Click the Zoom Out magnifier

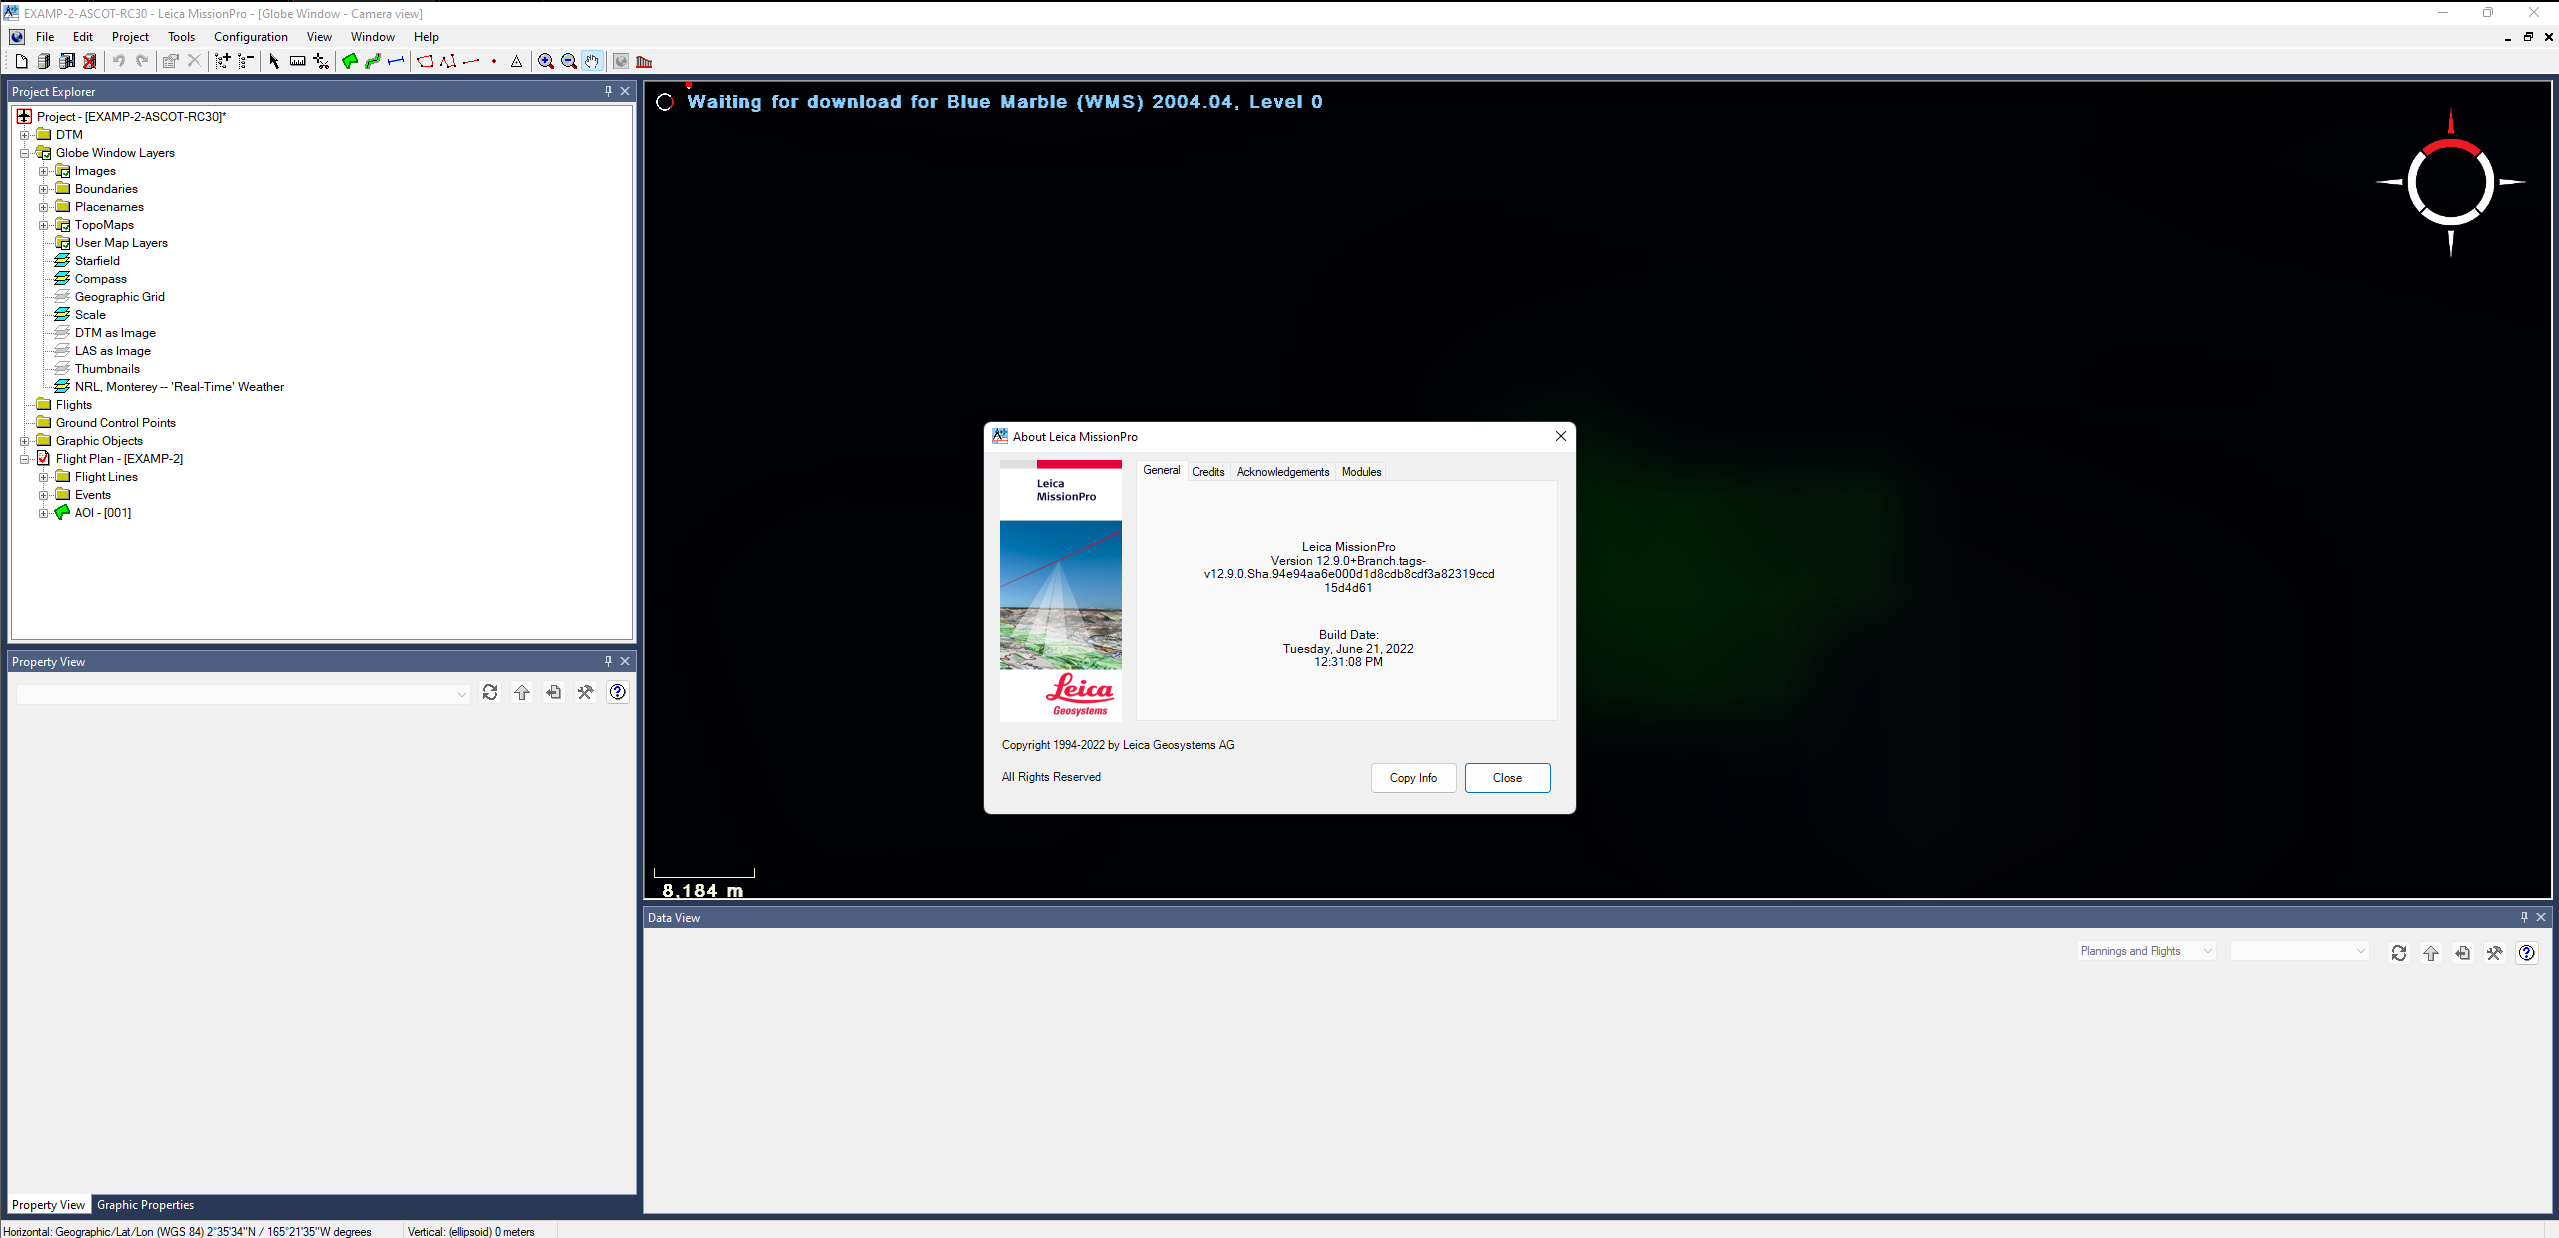point(569,62)
